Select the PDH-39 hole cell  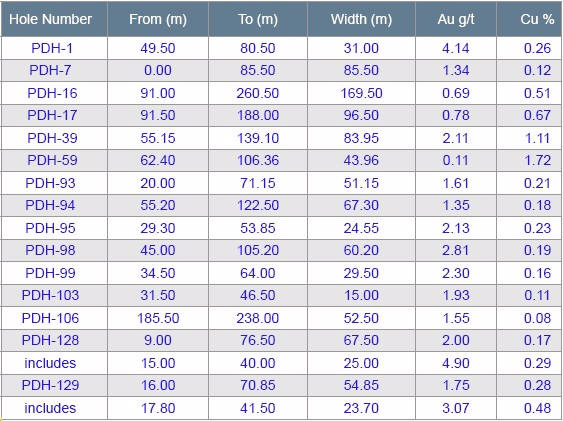(52, 138)
